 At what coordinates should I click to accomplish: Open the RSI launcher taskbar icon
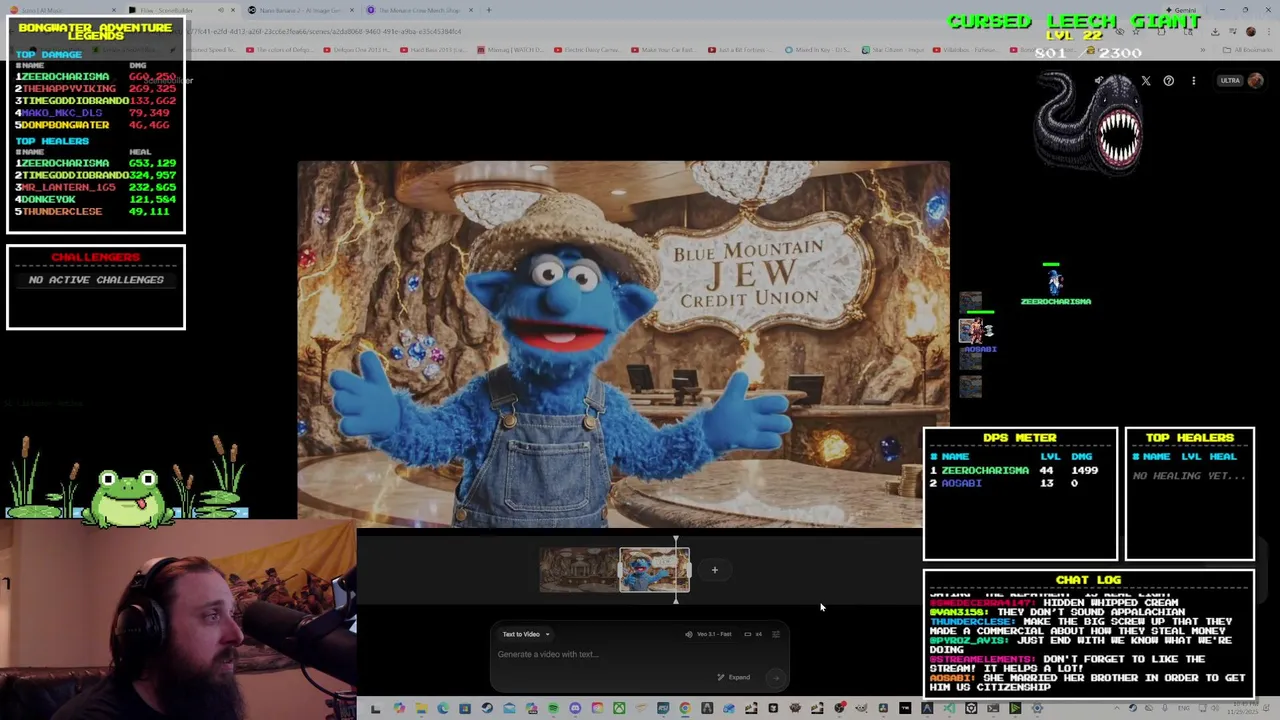pos(663,709)
